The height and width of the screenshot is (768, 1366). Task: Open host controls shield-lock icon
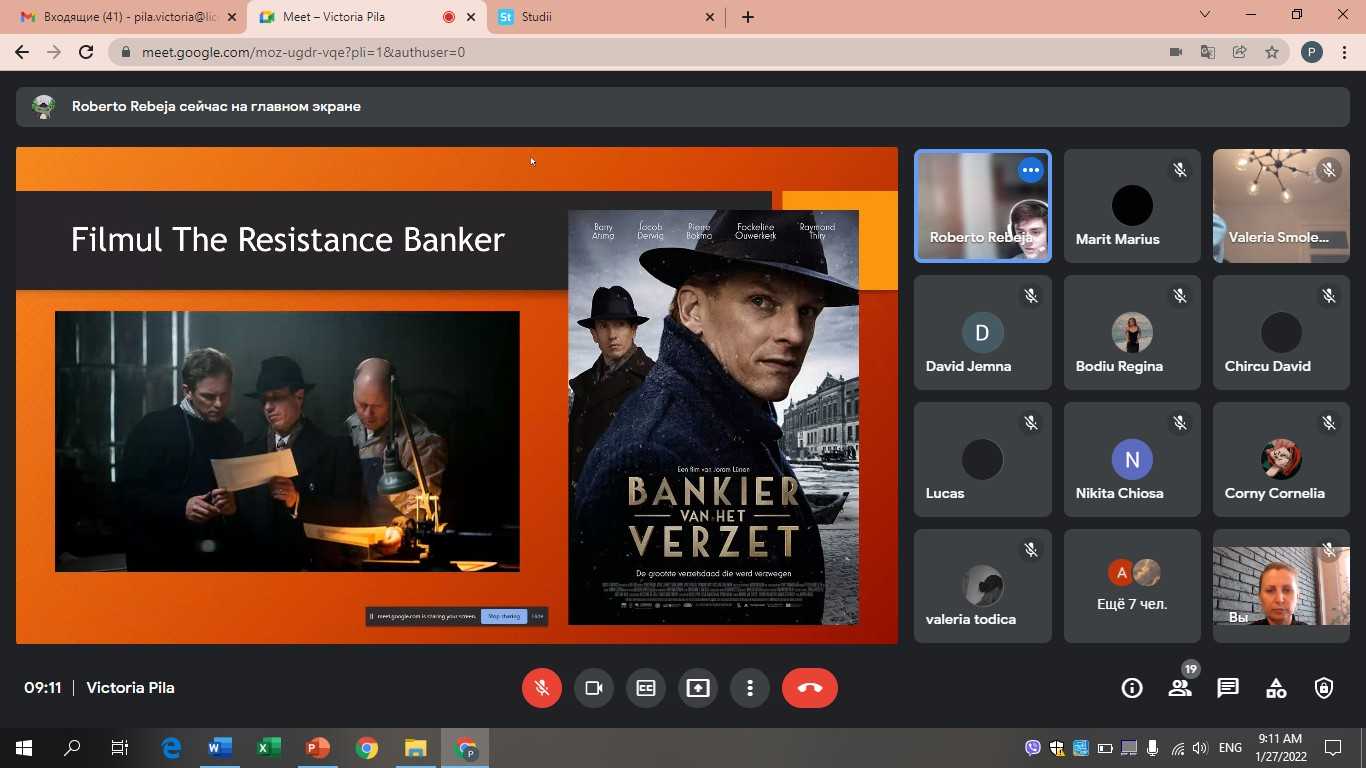[1324, 688]
